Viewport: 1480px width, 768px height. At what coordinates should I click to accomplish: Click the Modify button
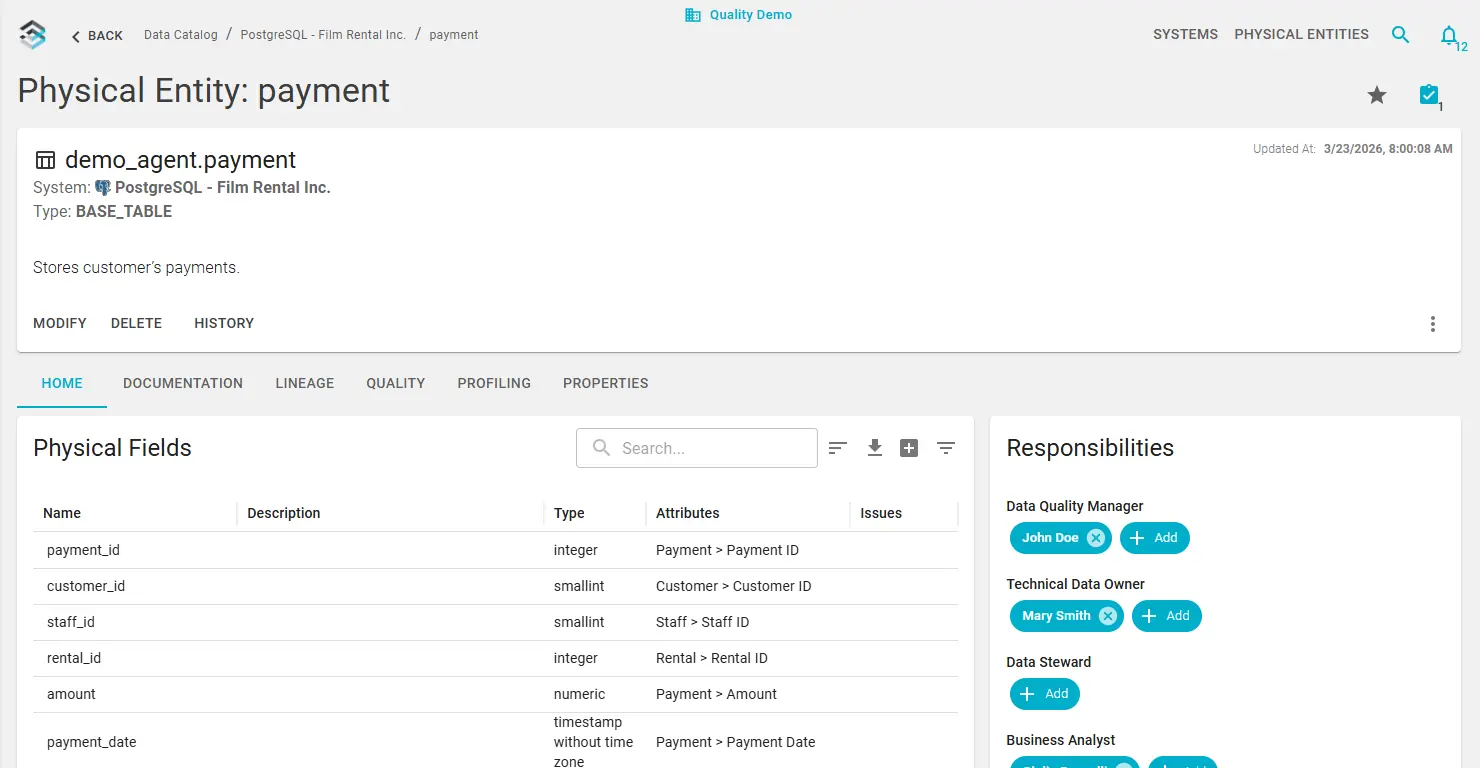pyautogui.click(x=60, y=323)
